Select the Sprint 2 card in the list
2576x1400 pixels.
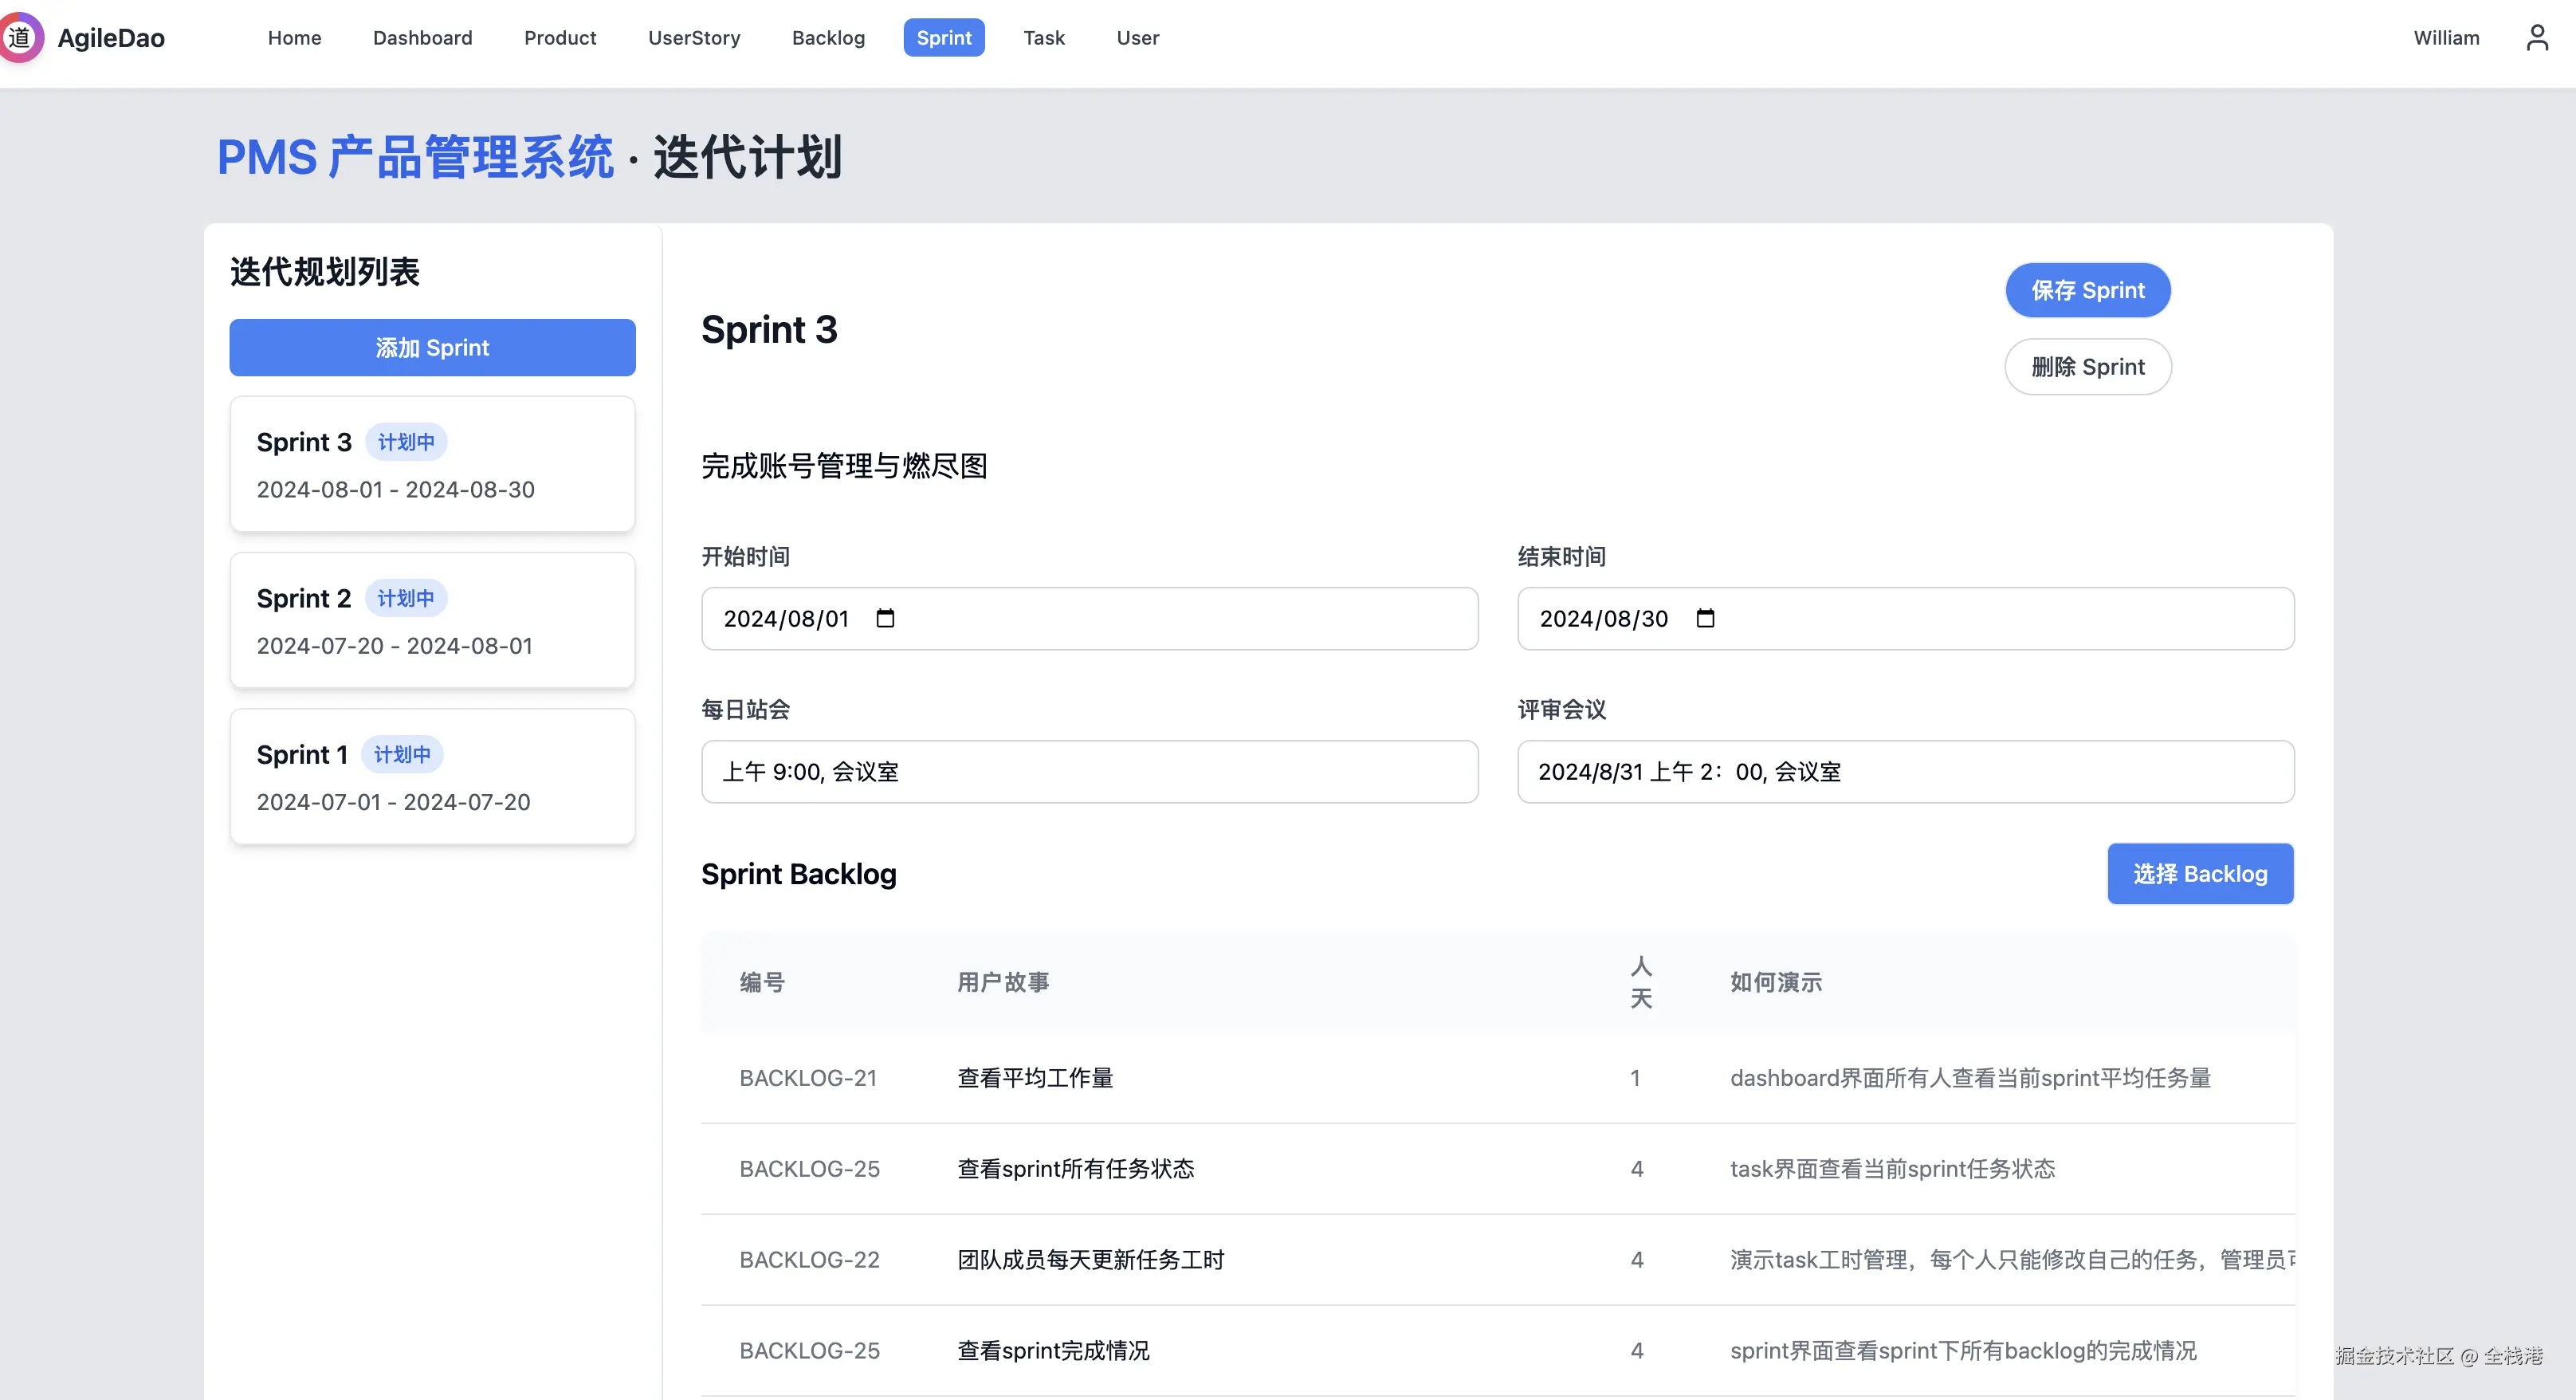tap(431, 620)
